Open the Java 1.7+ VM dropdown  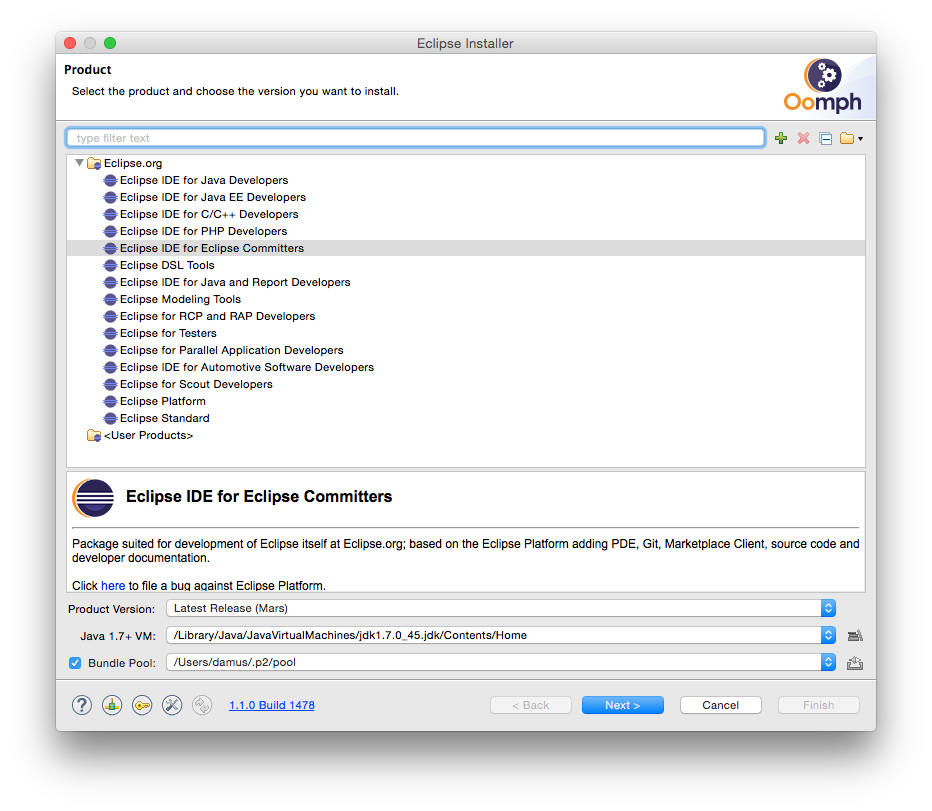(x=501, y=635)
